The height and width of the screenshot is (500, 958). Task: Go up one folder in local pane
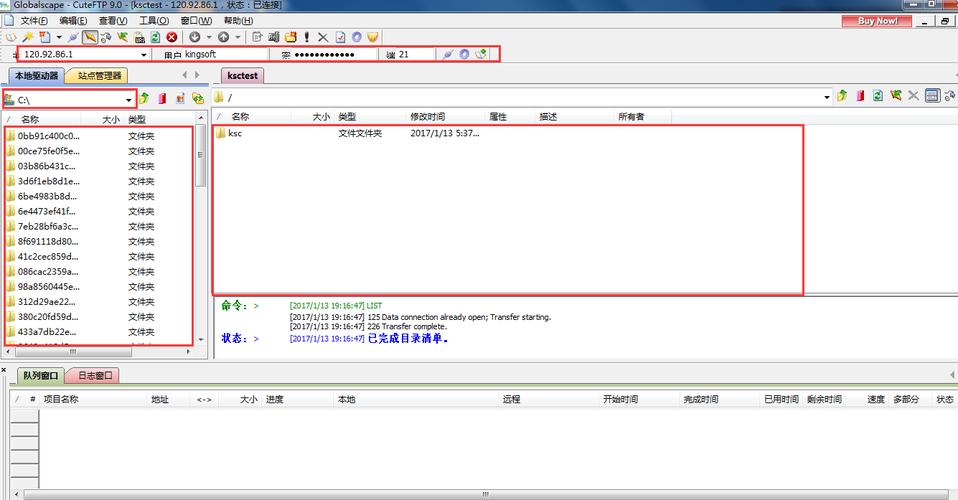coord(144,98)
